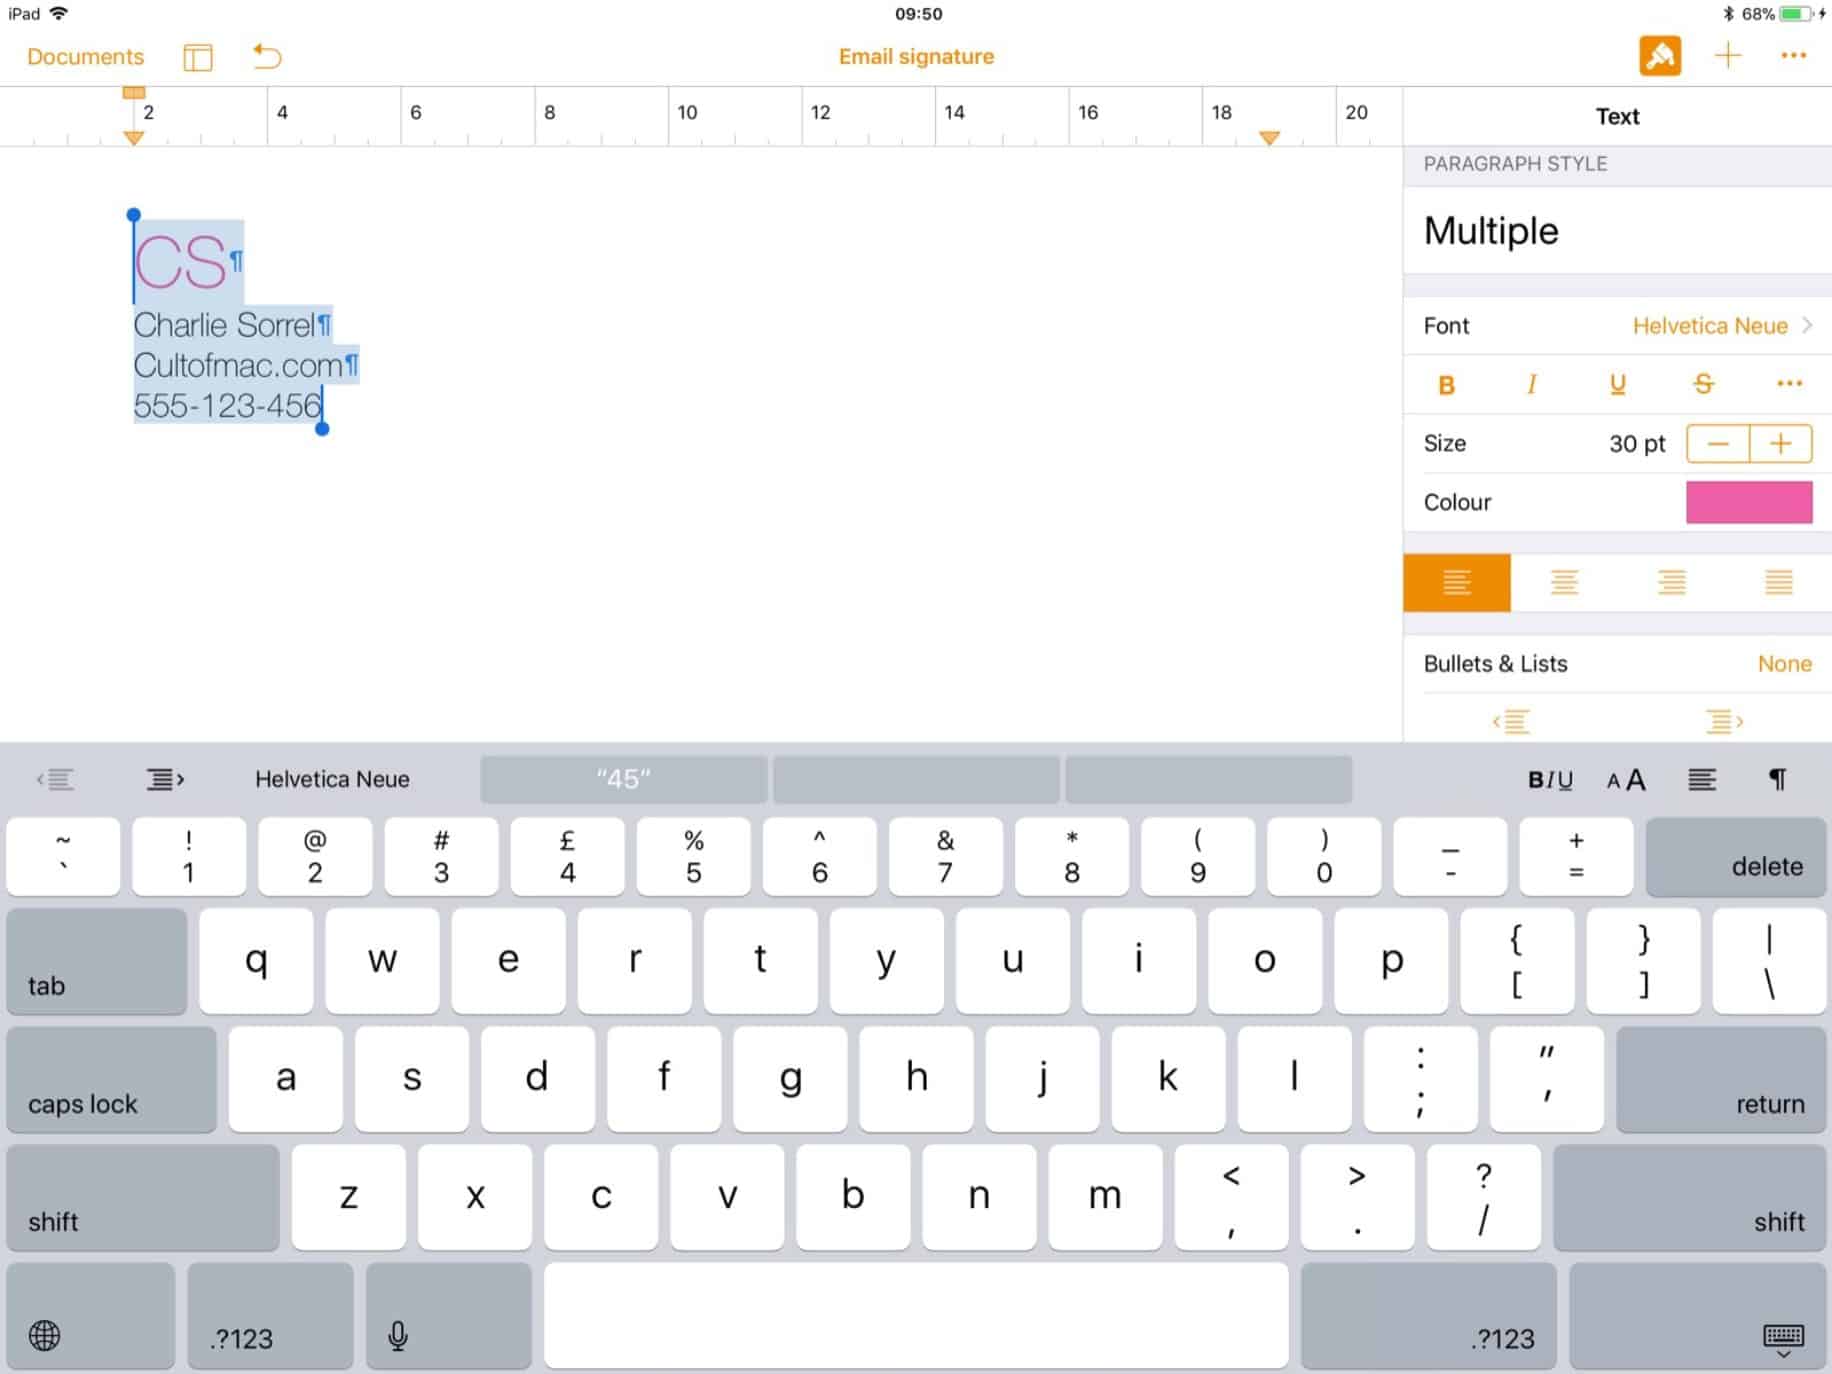The height and width of the screenshot is (1374, 1832).
Task: Open the pink Colour swatch
Action: click(x=1749, y=502)
